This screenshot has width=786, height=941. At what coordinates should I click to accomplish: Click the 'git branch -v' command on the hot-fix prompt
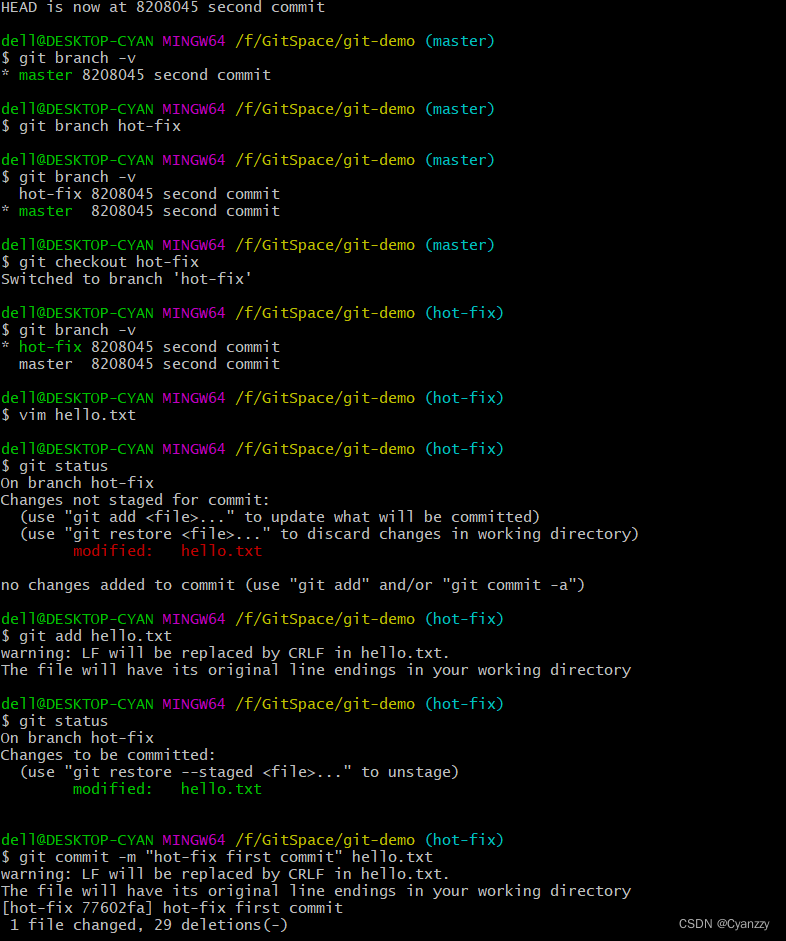click(x=68, y=330)
